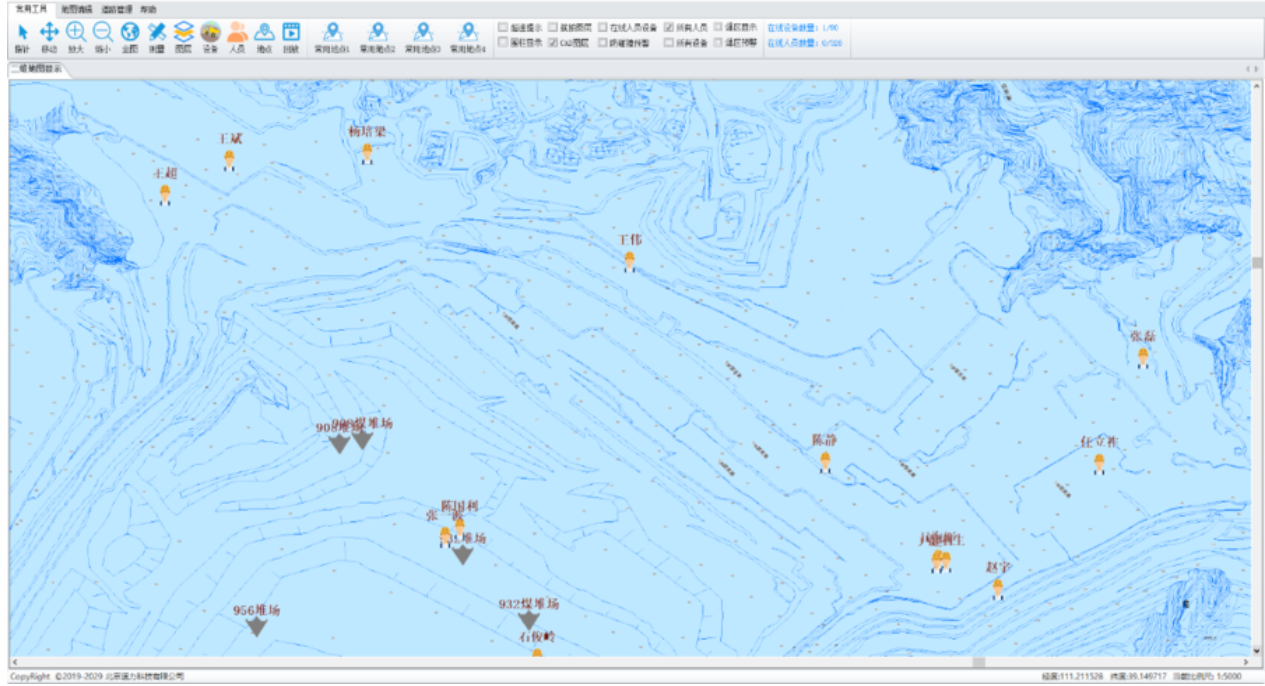
Task: Show the 全图 full map globe view
Action: point(130,37)
